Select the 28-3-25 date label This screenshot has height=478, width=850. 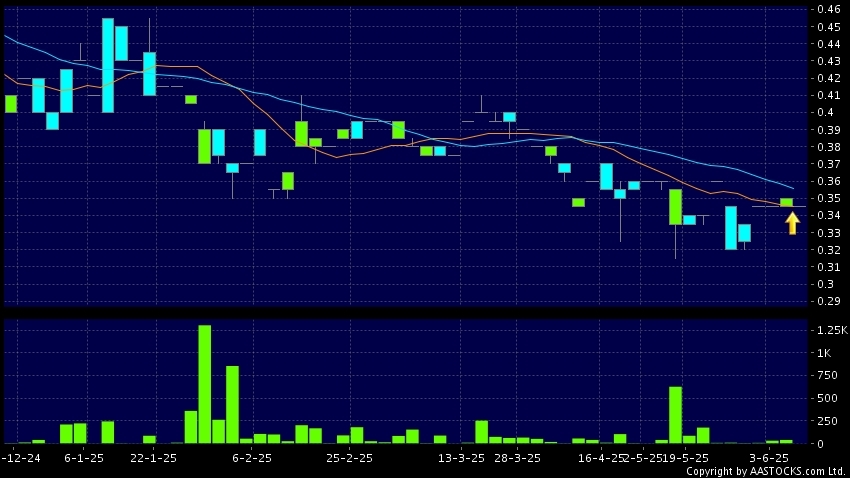coord(517,458)
